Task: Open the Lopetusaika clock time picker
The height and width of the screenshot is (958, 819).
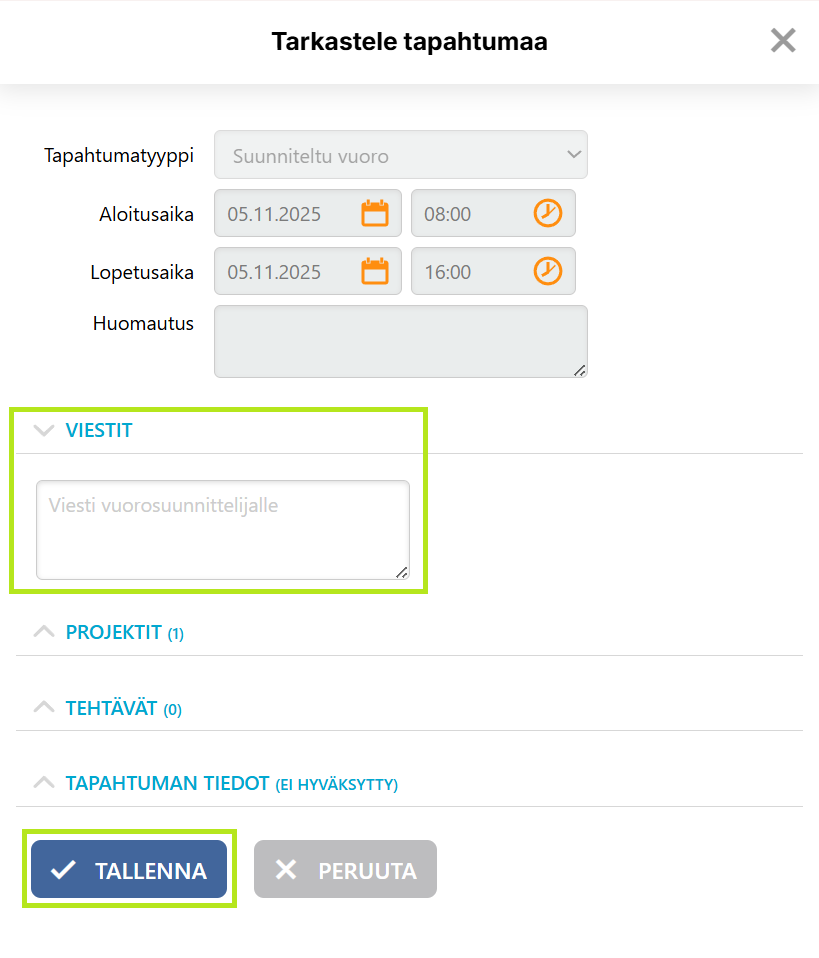Action: pos(548,271)
